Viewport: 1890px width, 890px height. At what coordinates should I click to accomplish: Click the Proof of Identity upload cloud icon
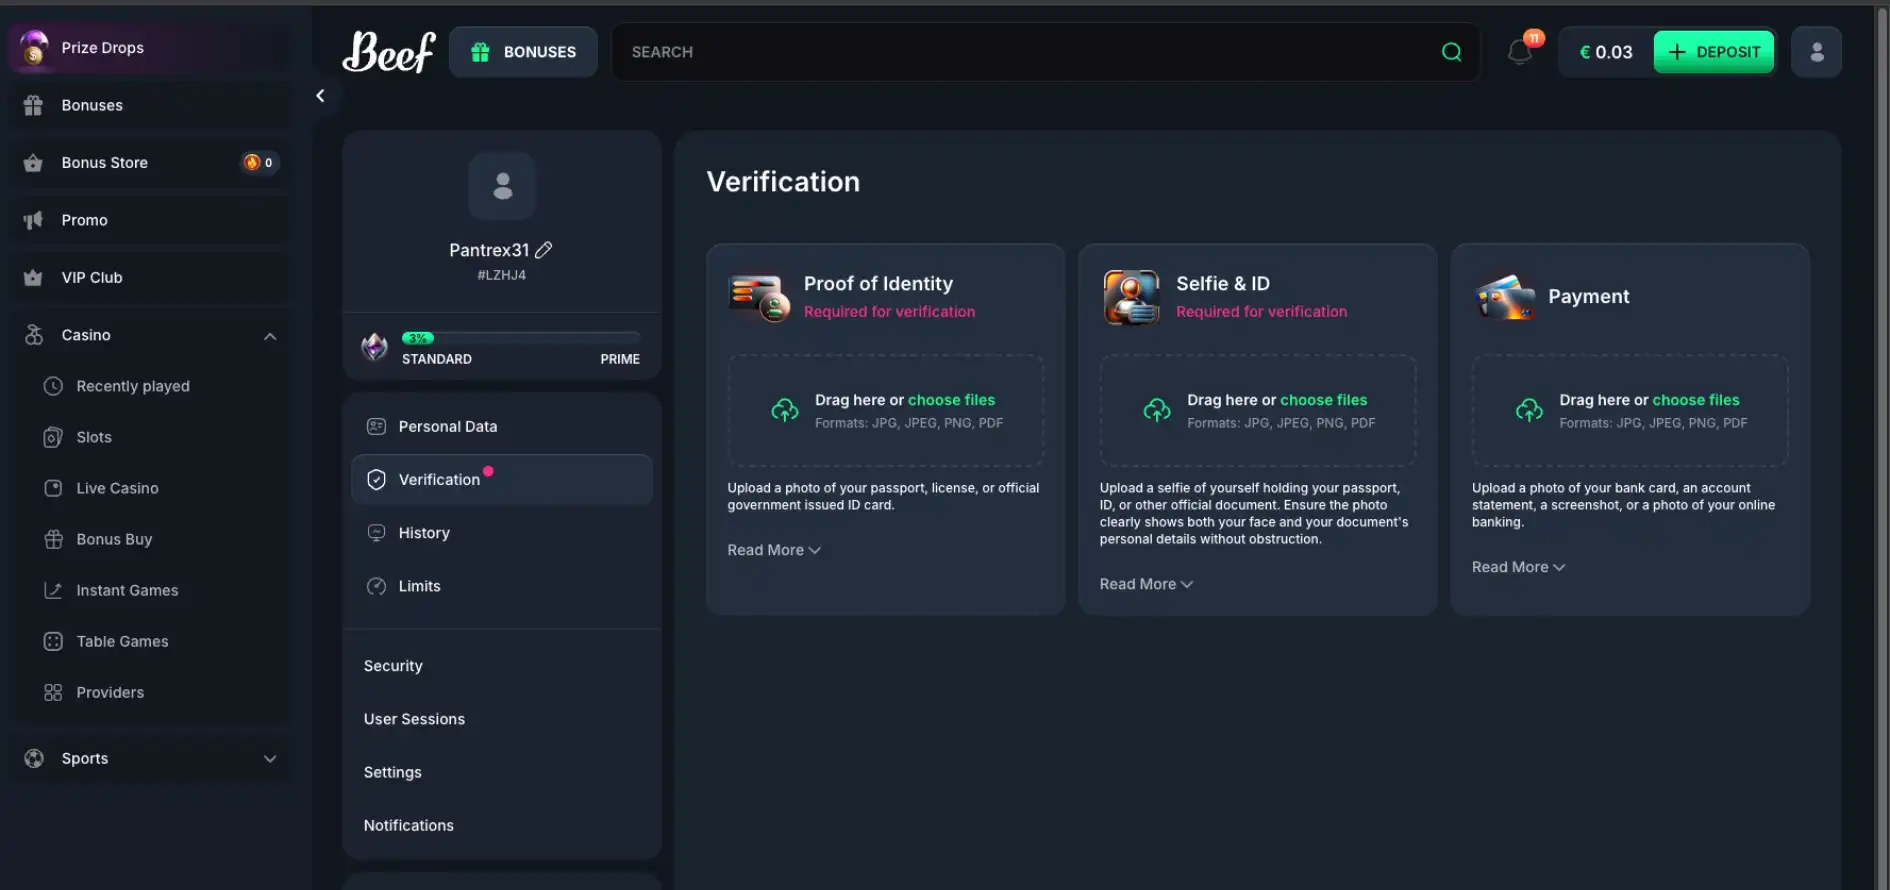(785, 410)
